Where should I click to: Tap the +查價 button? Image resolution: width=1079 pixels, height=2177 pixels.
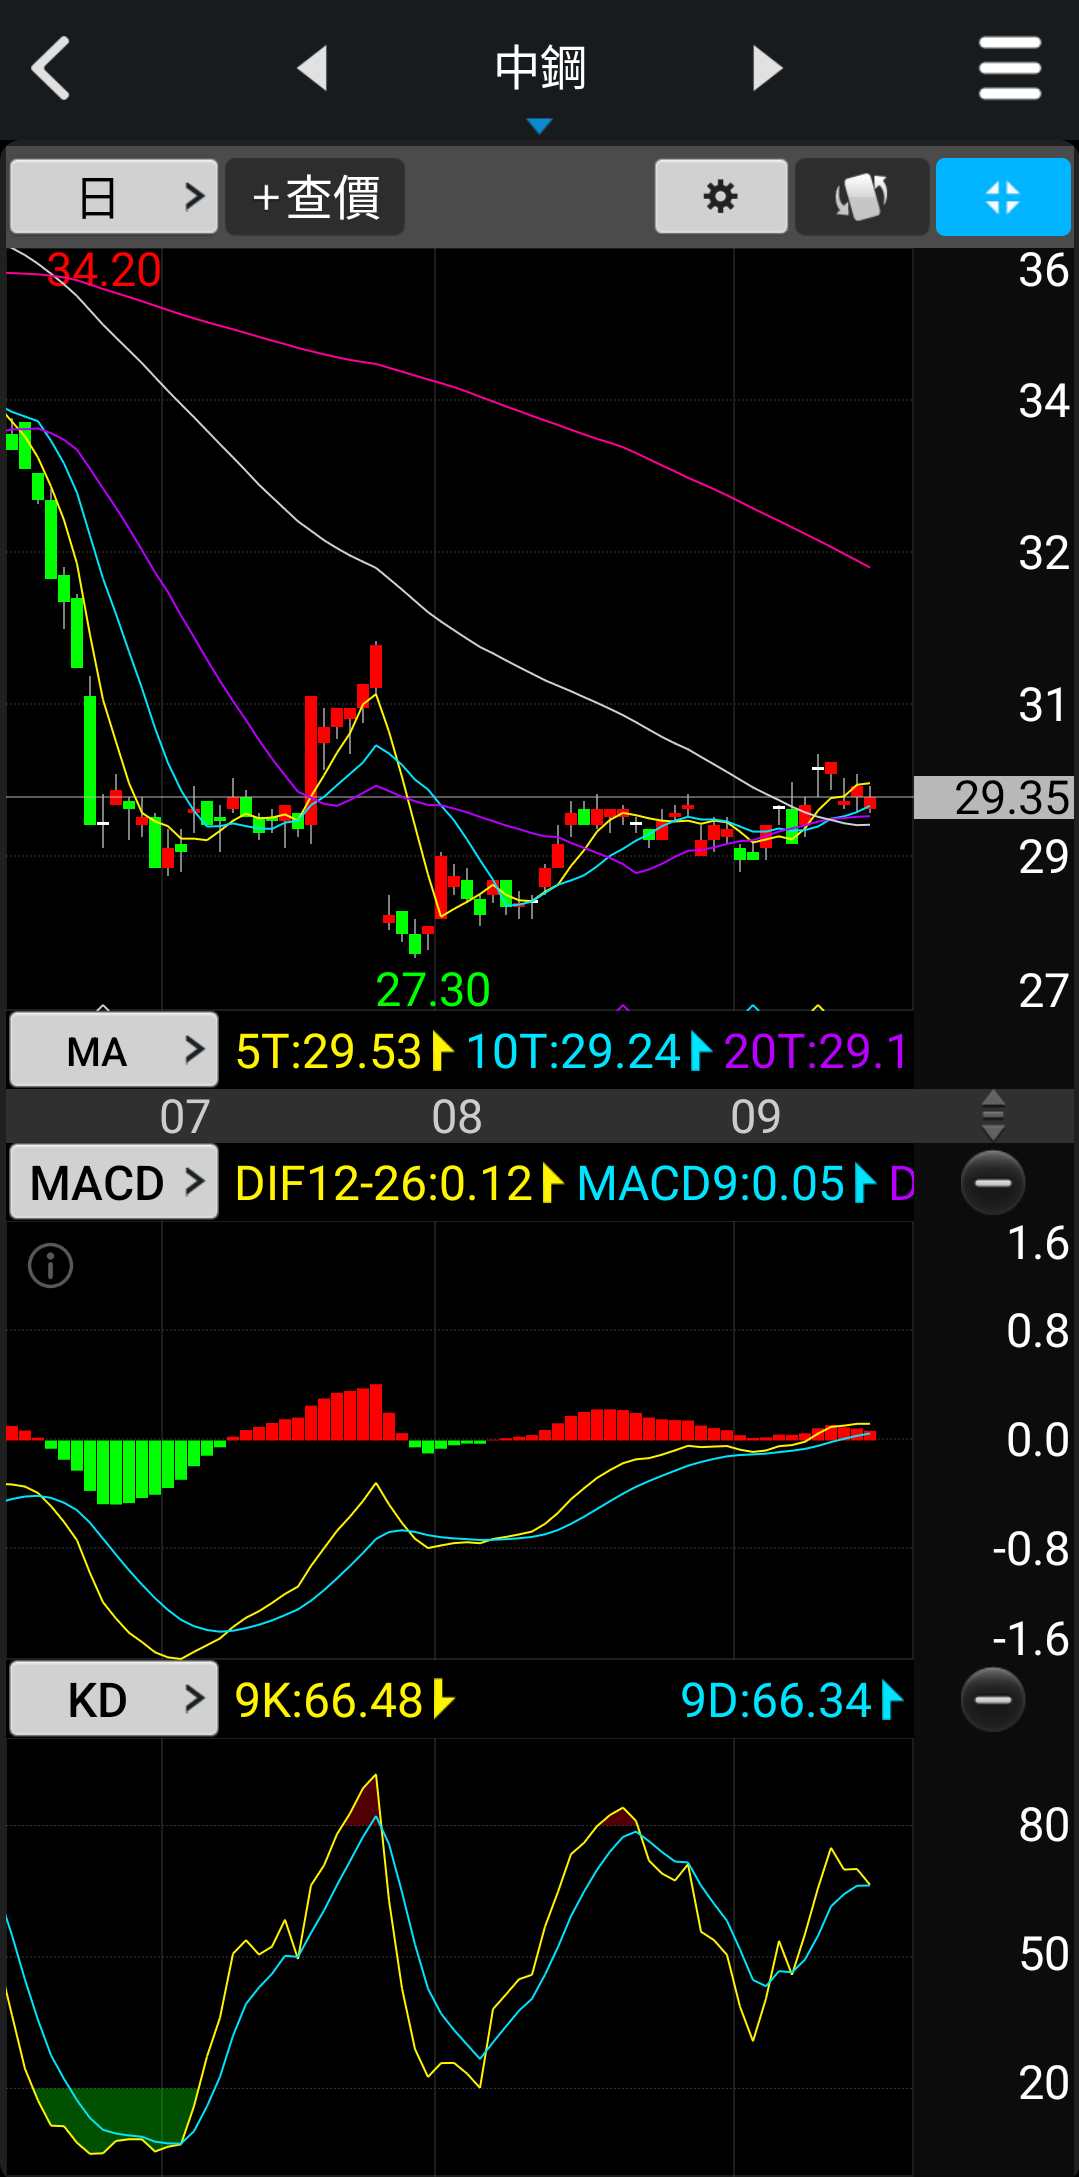click(315, 197)
